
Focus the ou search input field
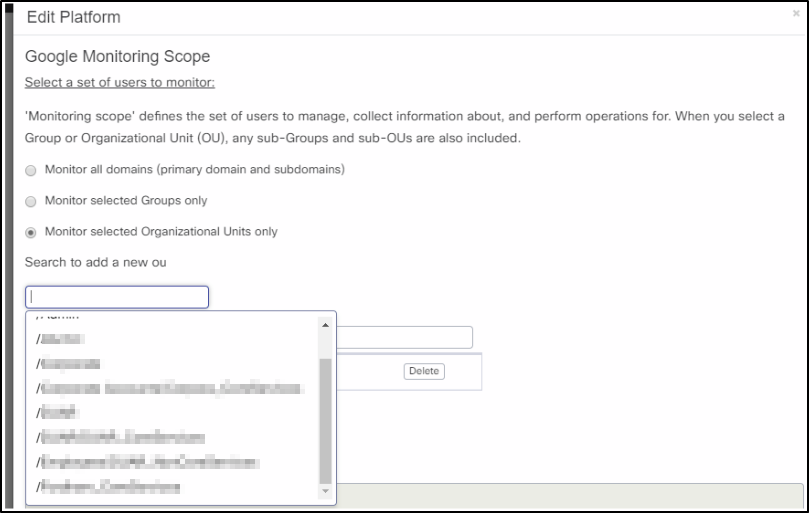[117, 297]
